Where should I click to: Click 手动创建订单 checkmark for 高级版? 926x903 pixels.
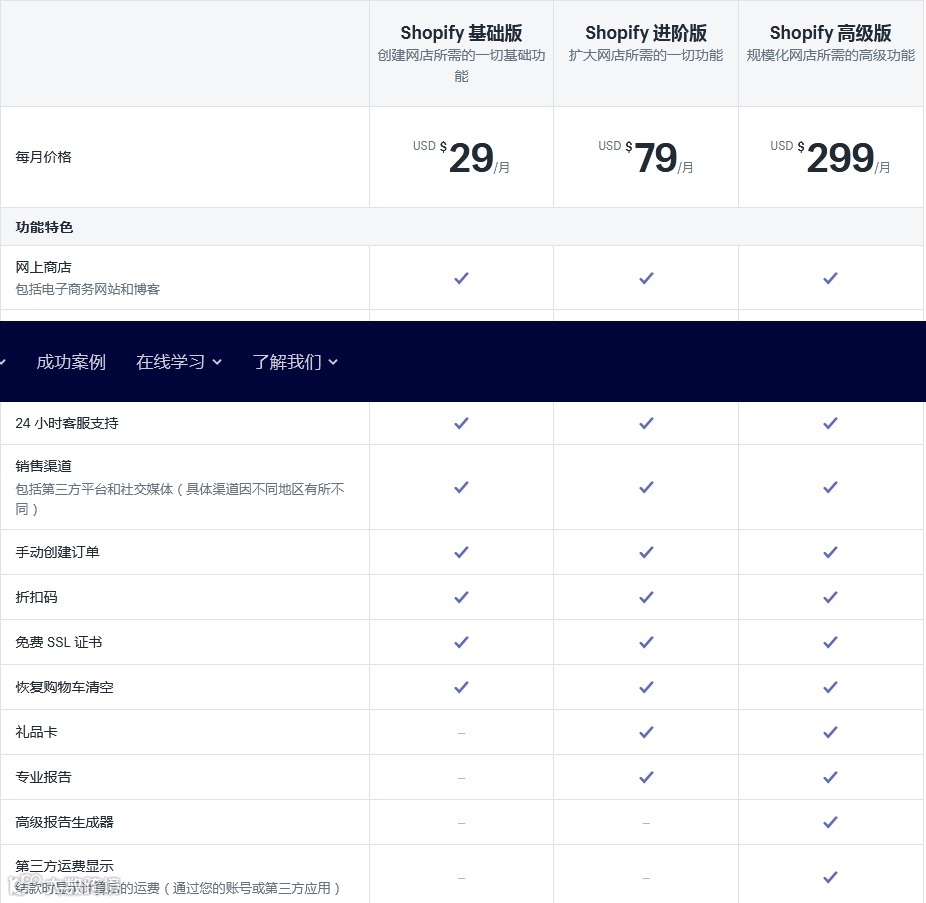[830, 552]
